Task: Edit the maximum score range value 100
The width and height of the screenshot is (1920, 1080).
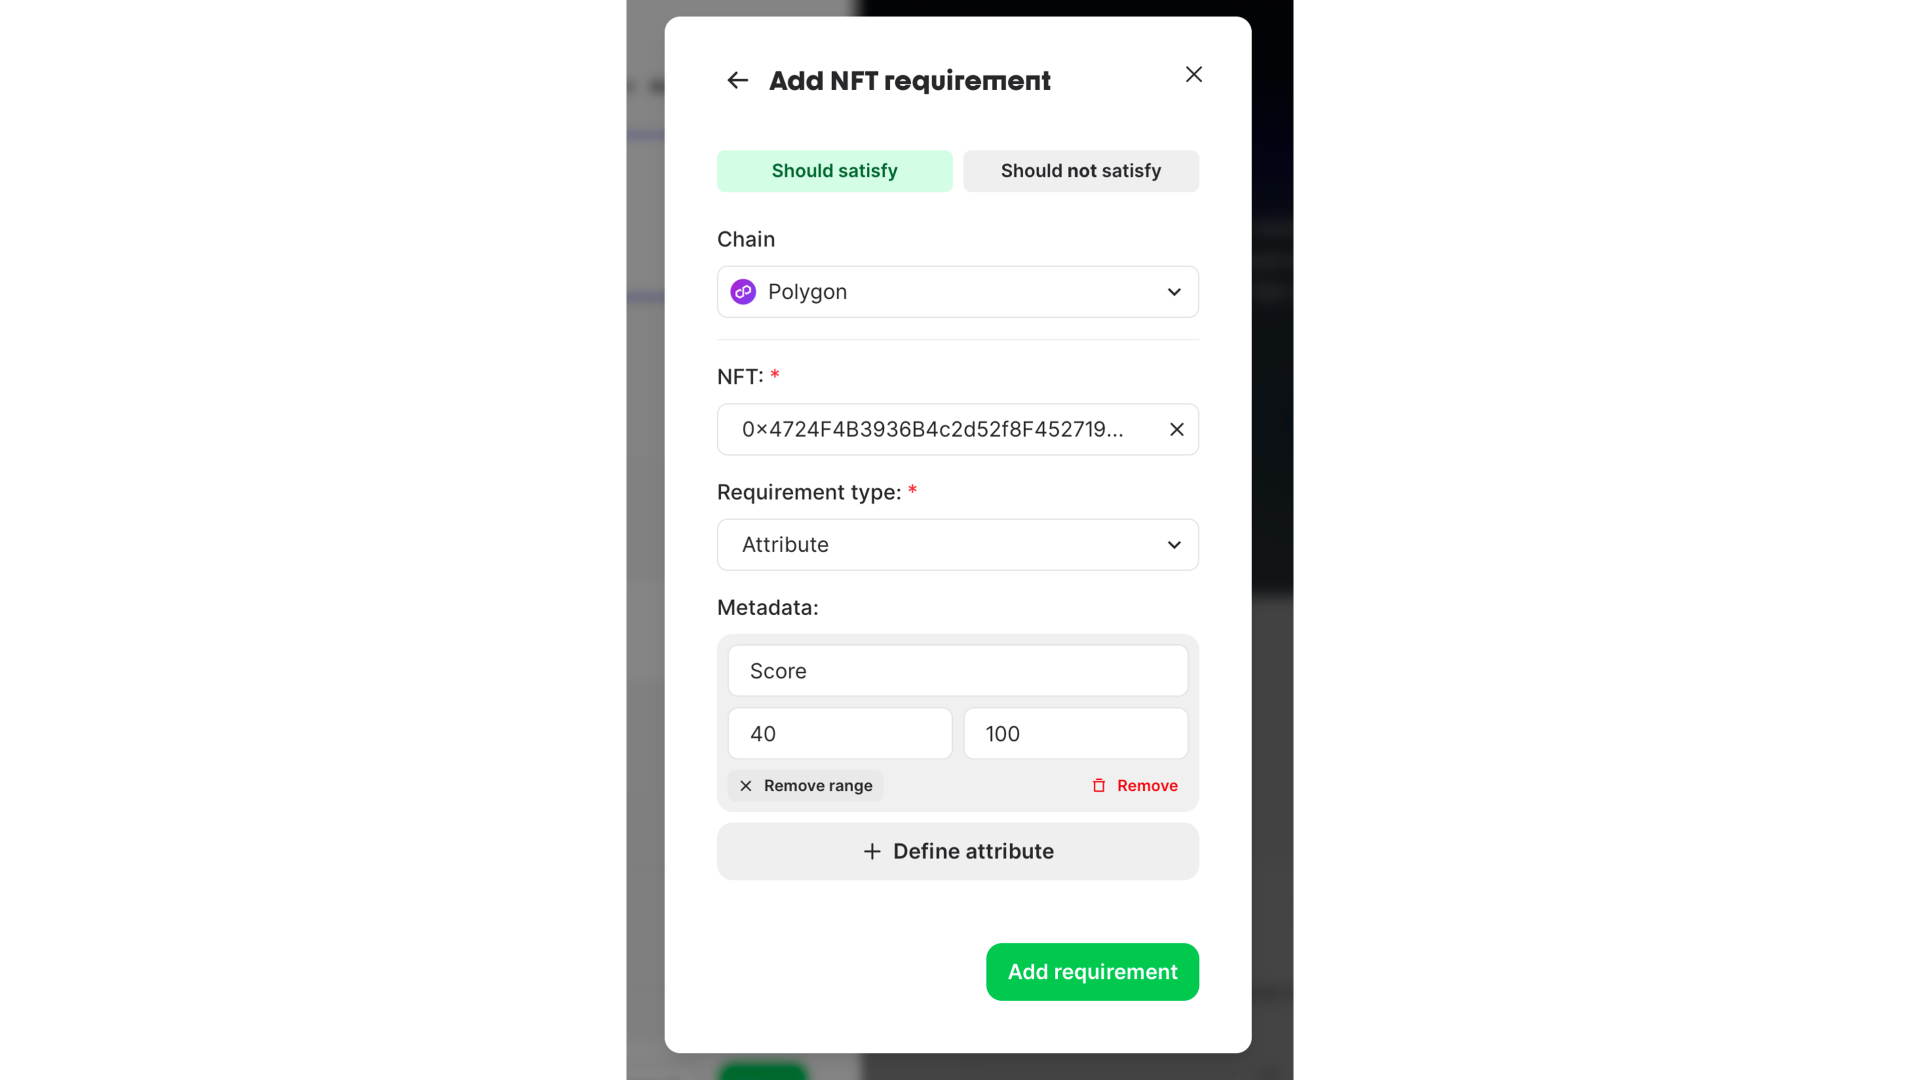Action: [1076, 733]
